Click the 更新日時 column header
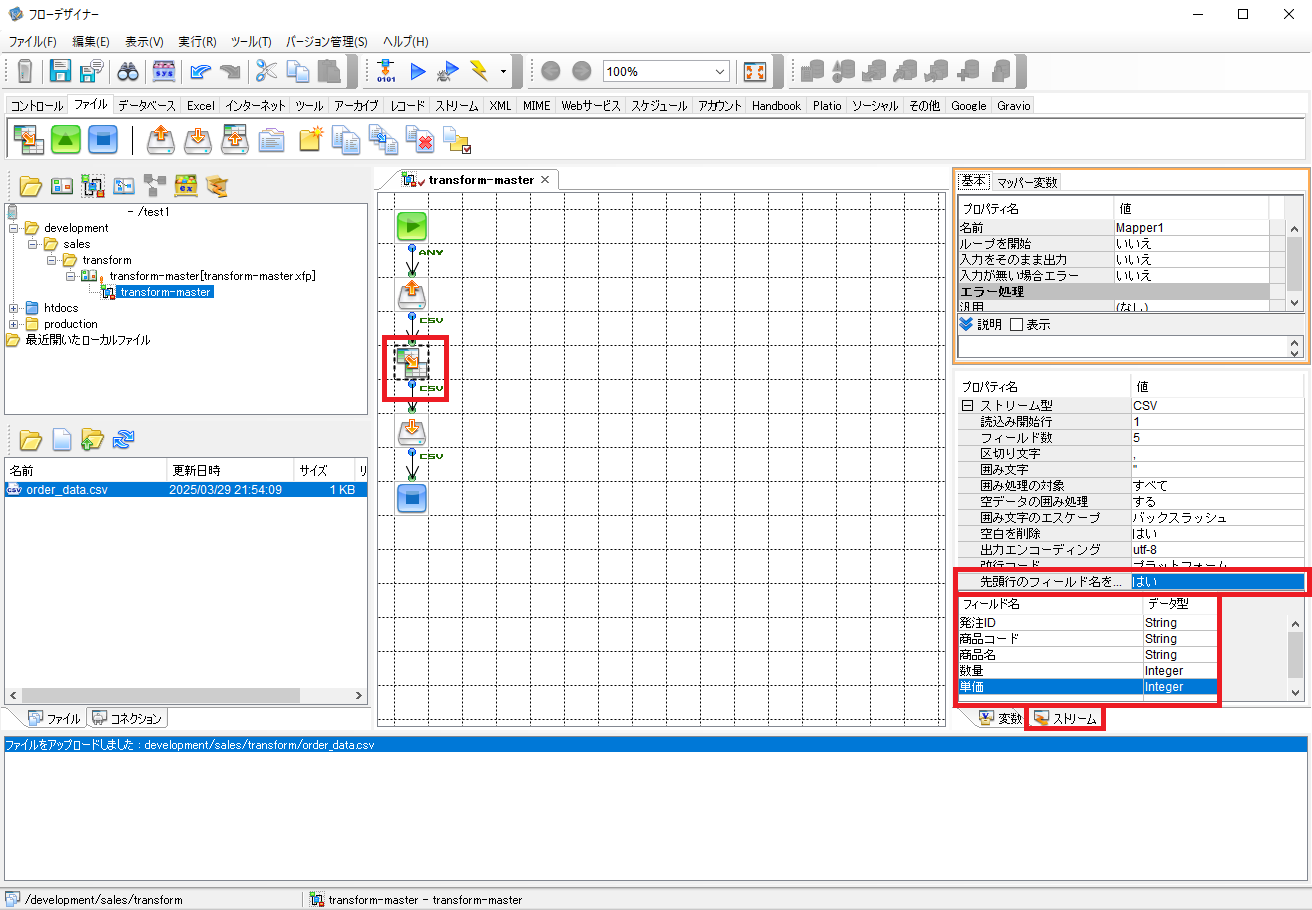Viewport: 1312px width, 910px height. [x=230, y=470]
